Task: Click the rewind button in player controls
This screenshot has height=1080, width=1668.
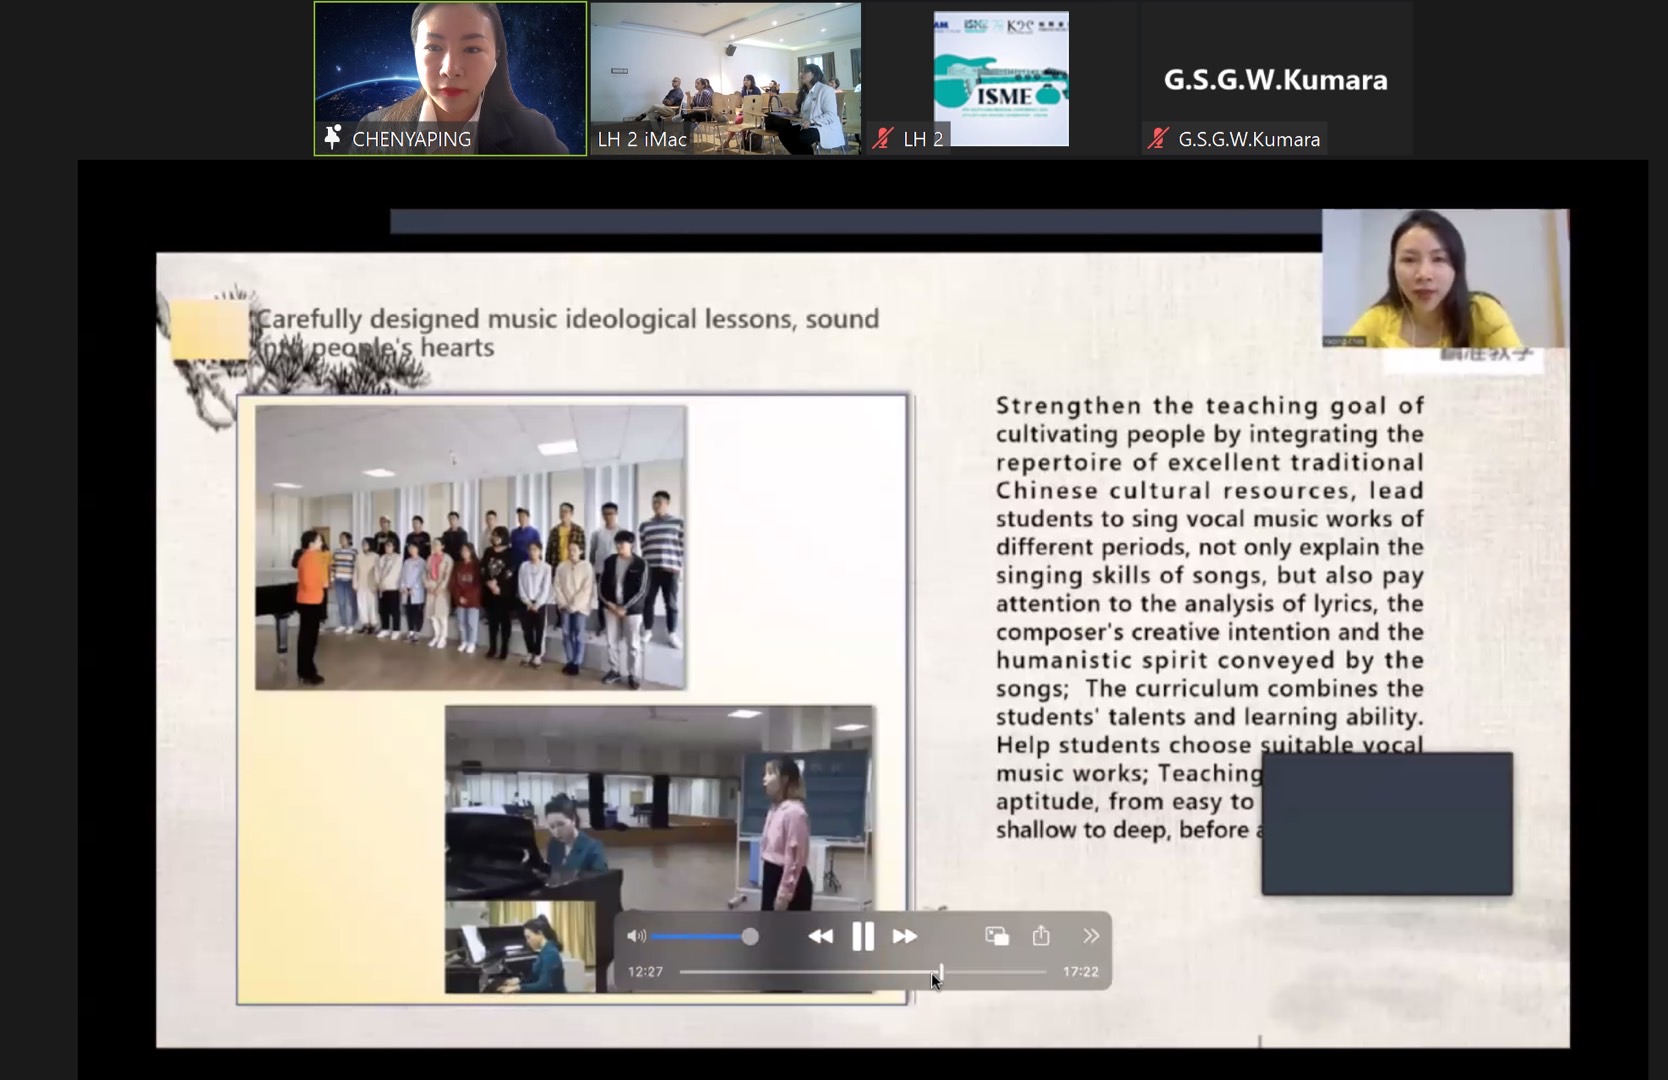Action: tap(820, 936)
